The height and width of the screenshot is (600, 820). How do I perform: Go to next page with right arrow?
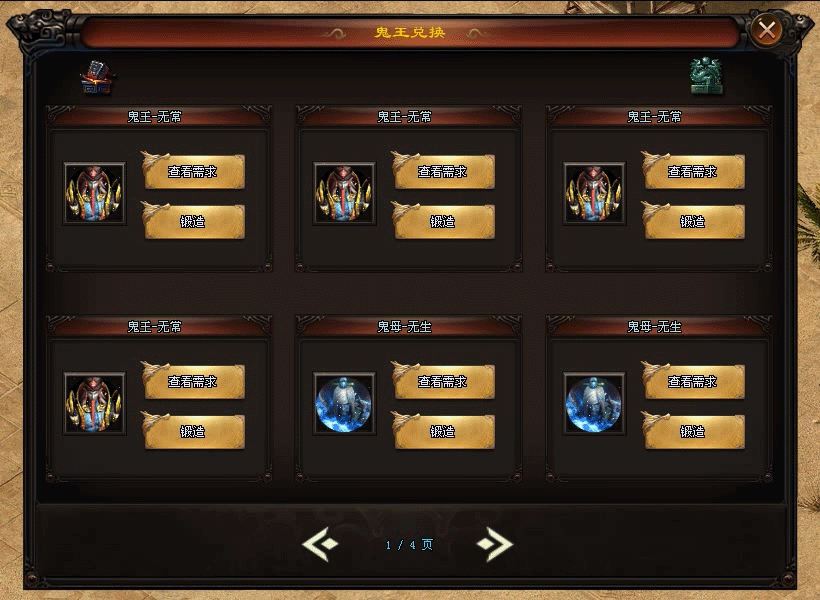click(x=495, y=545)
